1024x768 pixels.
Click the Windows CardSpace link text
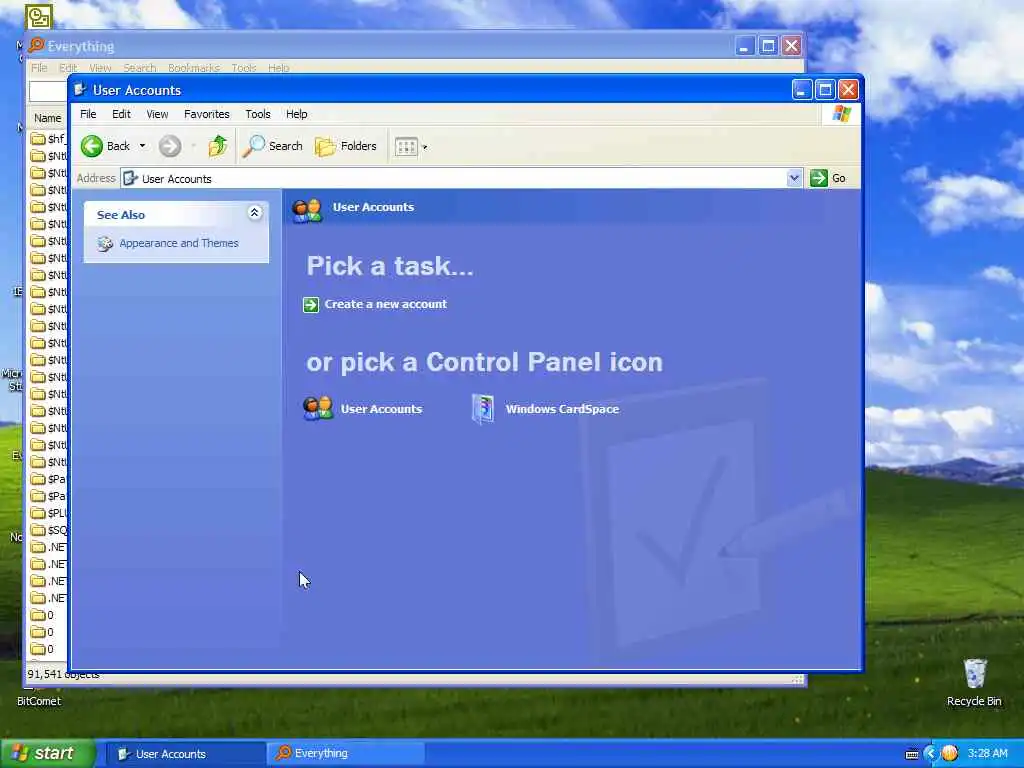(562, 409)
